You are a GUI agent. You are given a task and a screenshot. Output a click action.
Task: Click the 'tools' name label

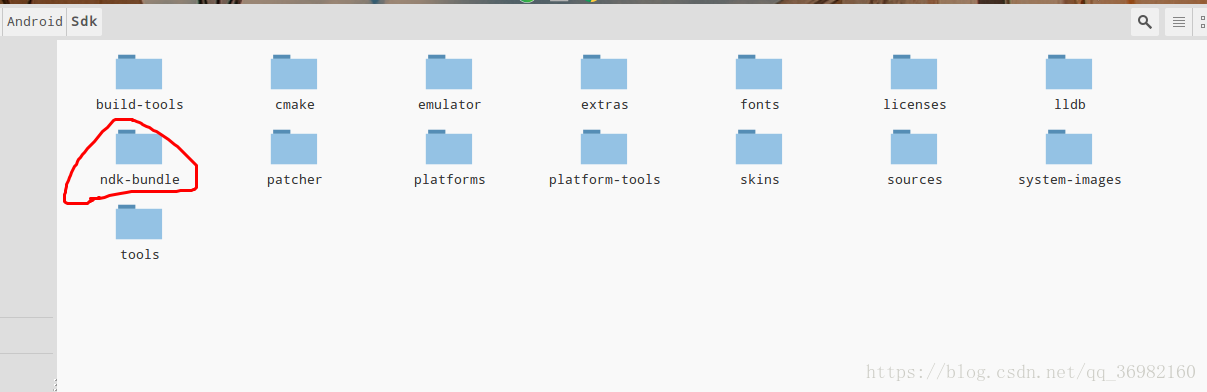click(x=140, y=255)
